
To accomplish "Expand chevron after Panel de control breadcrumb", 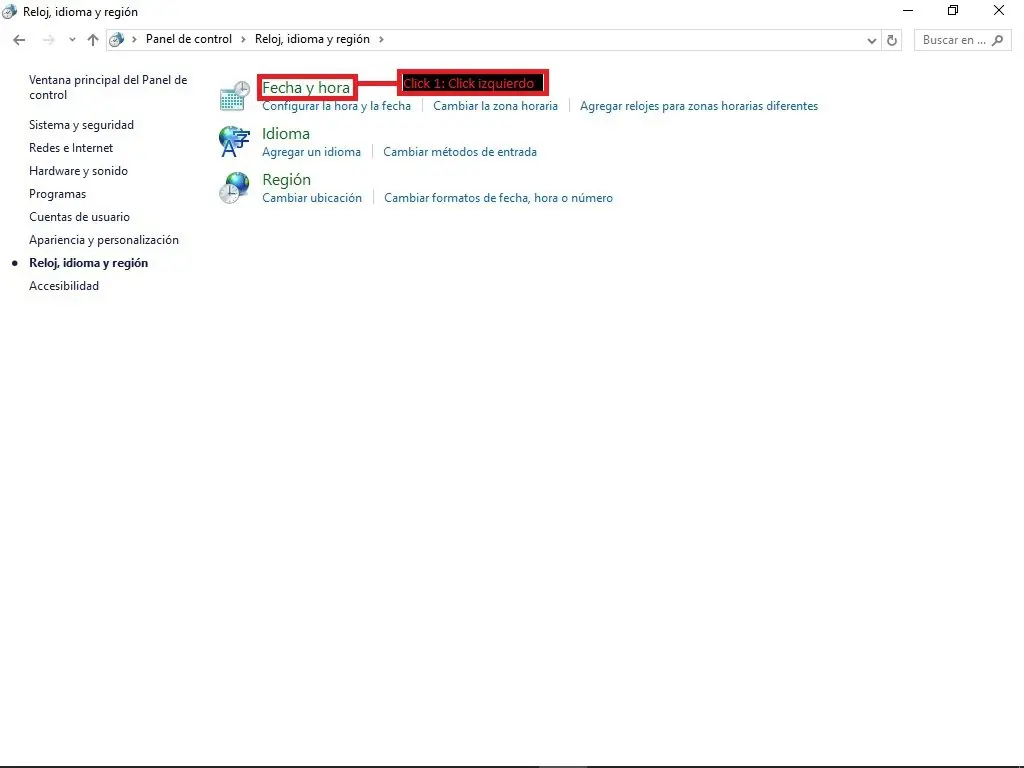I will (x=243, y=39).
